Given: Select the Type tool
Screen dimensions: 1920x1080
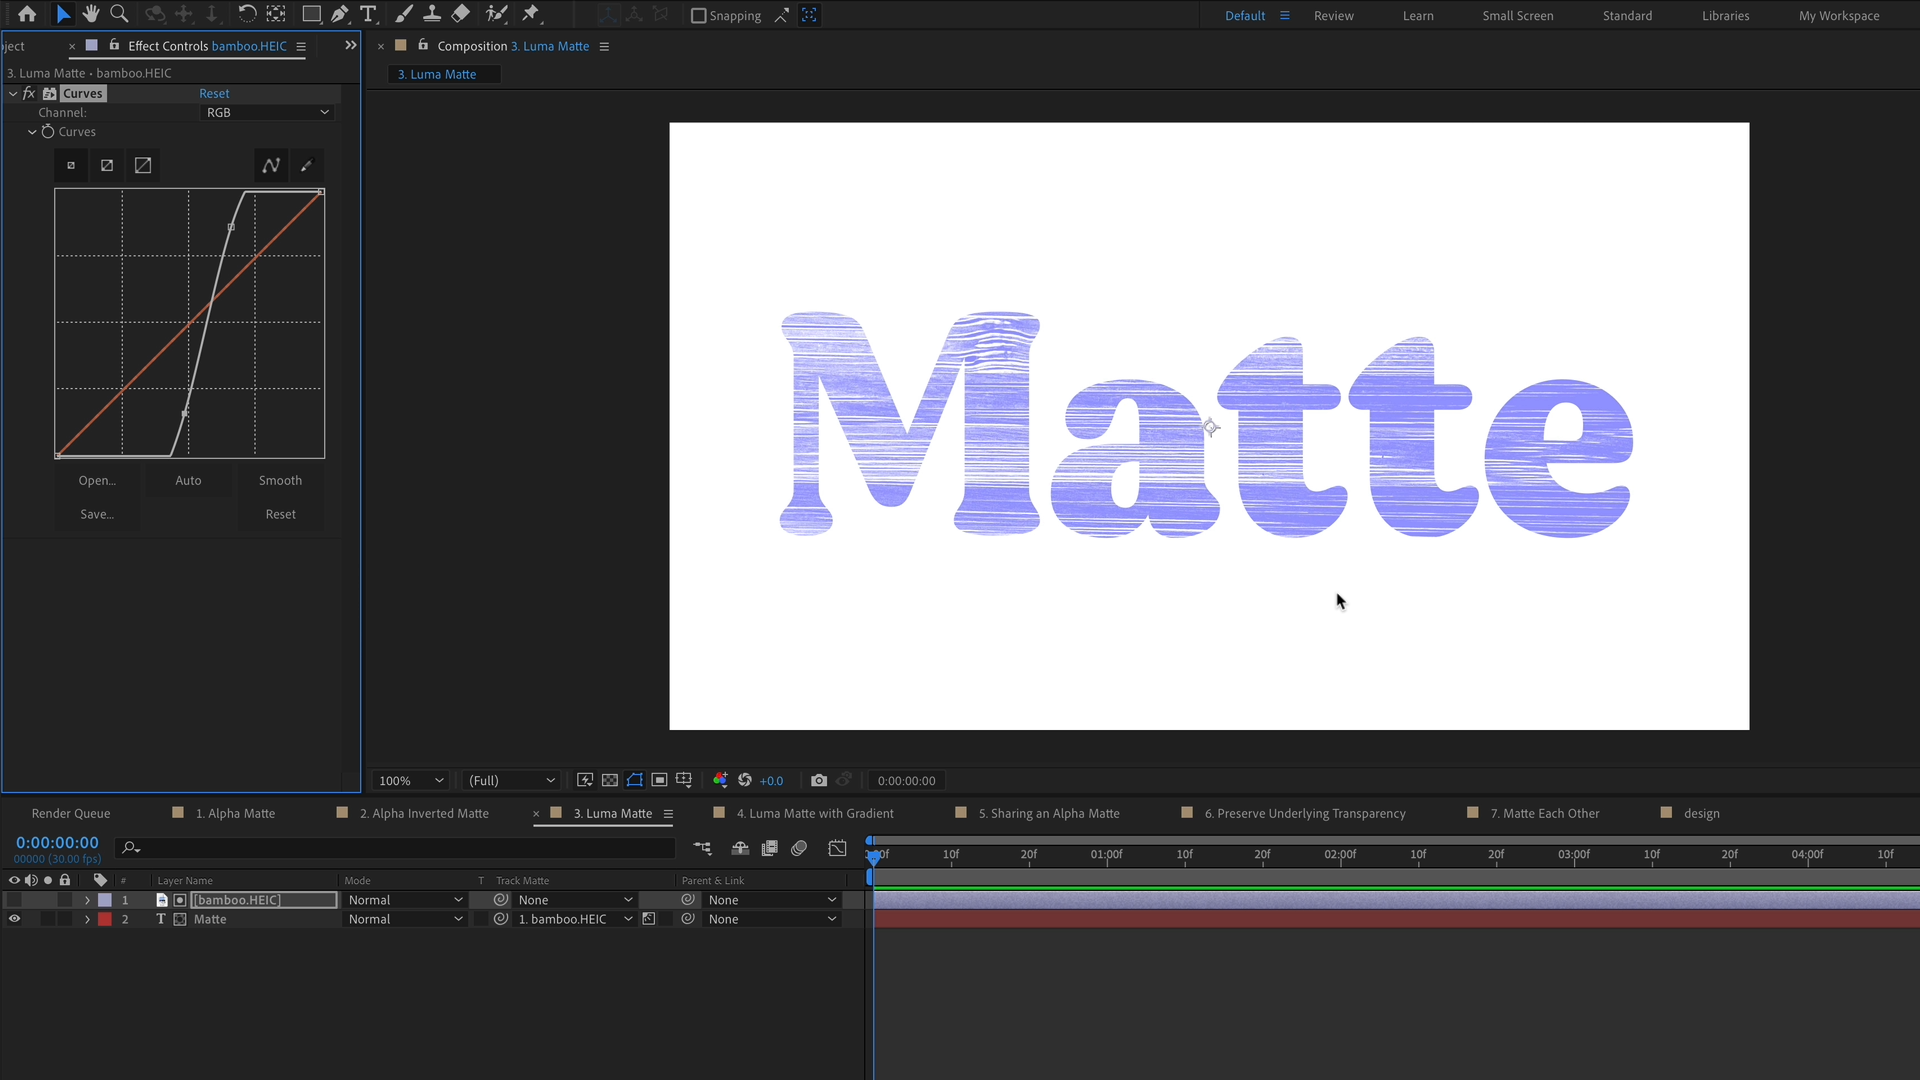Looking at the screenshot, I should (x=369, y=14).
